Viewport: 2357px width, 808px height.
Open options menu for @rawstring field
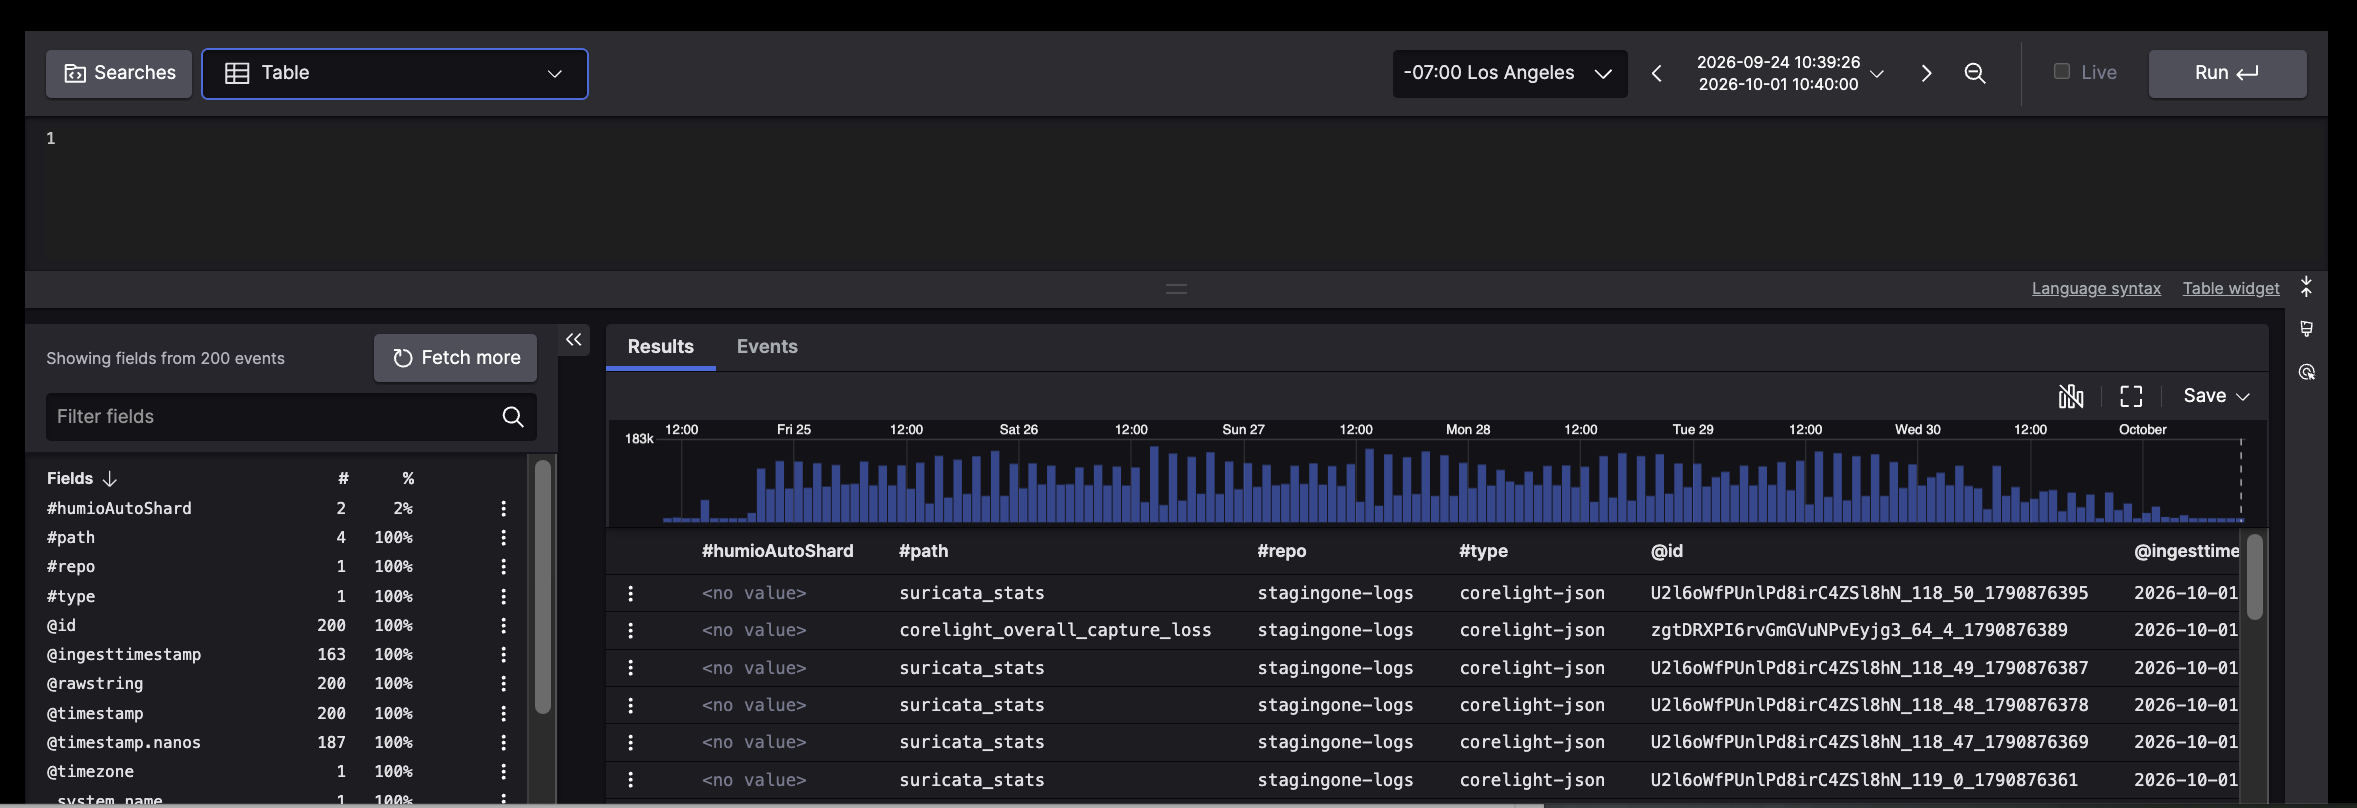tap(503, 684)
